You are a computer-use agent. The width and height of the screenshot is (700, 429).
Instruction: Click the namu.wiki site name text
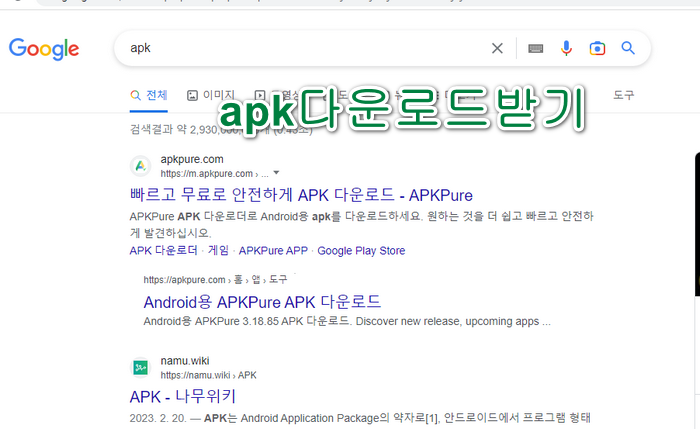[185, 361]
